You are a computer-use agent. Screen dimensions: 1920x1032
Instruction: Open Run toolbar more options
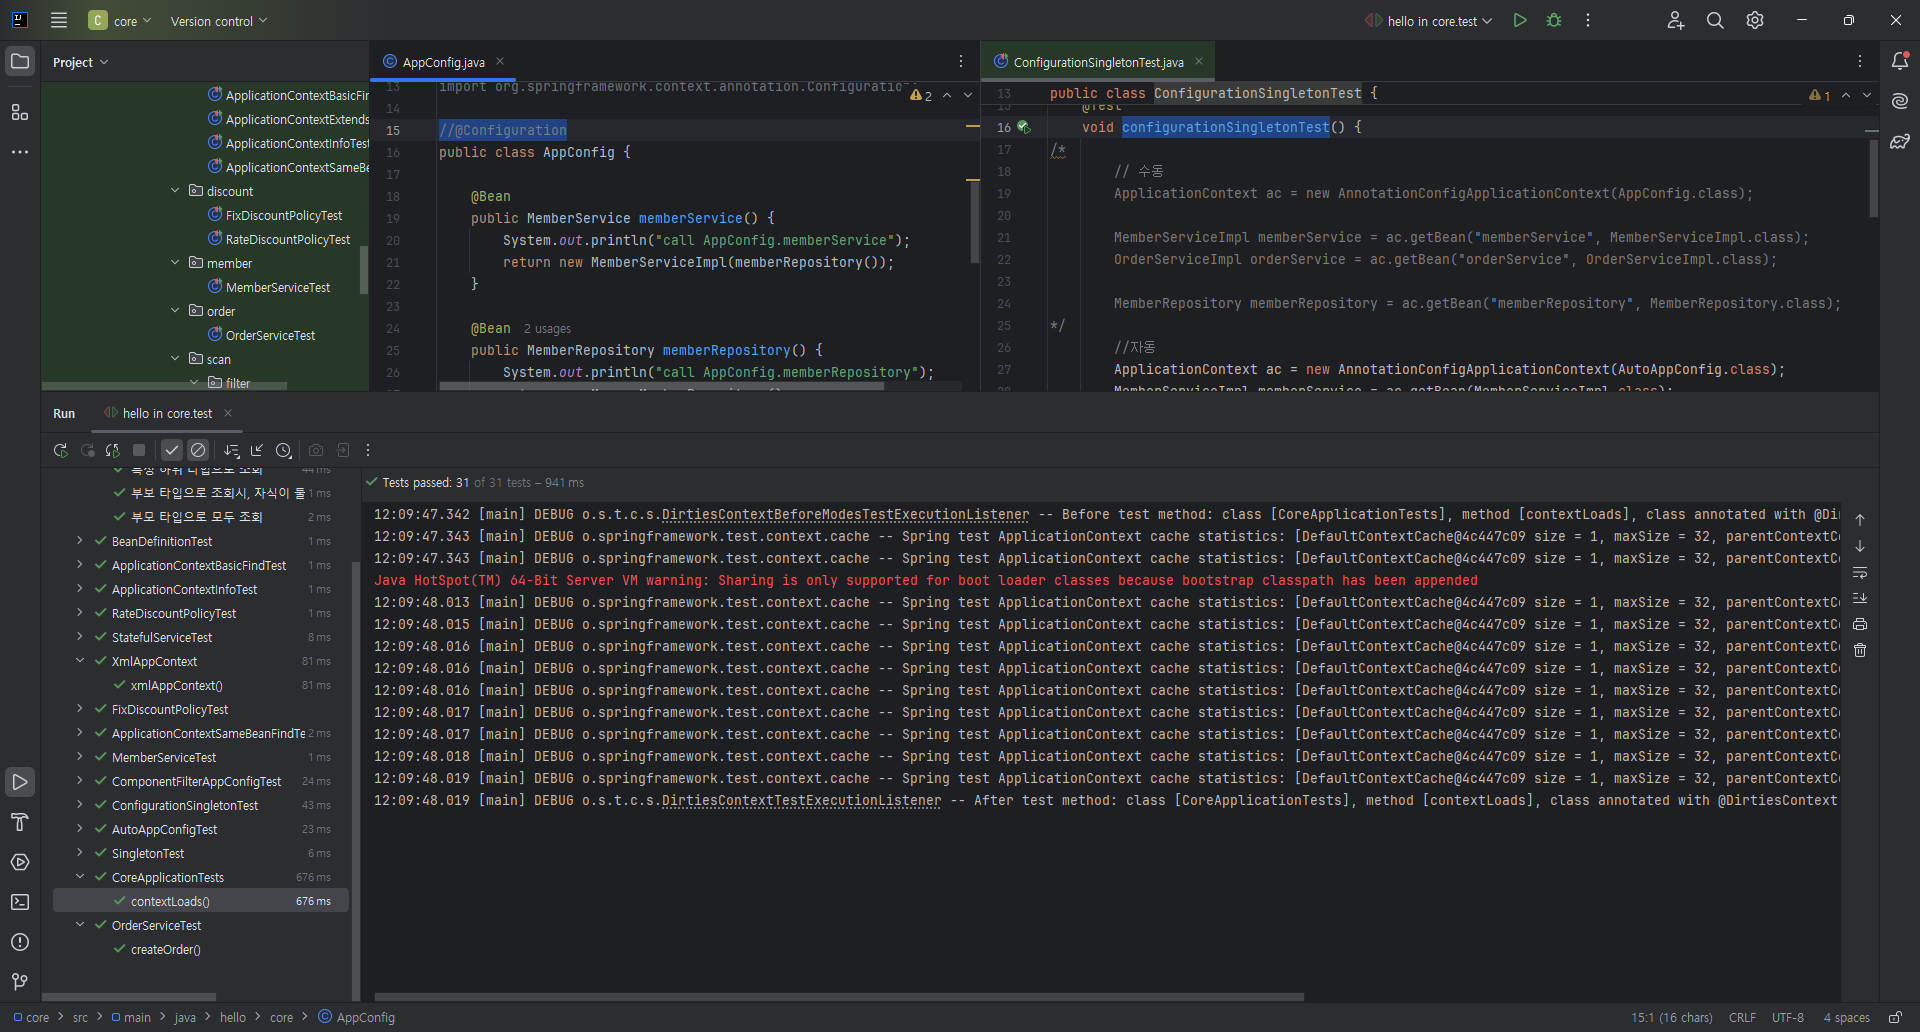[x=368, y=450]
